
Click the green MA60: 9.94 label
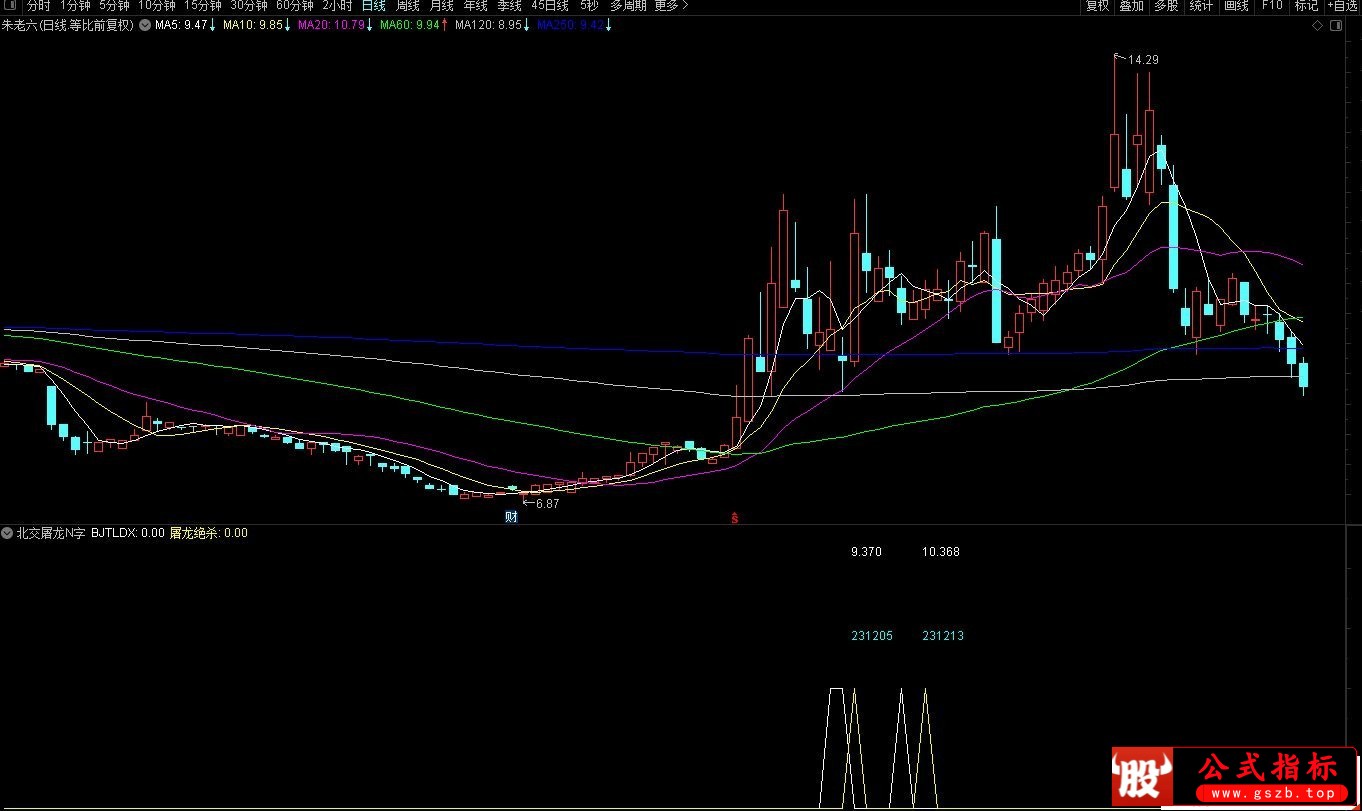pyautogui.click(x=410, y=26)
